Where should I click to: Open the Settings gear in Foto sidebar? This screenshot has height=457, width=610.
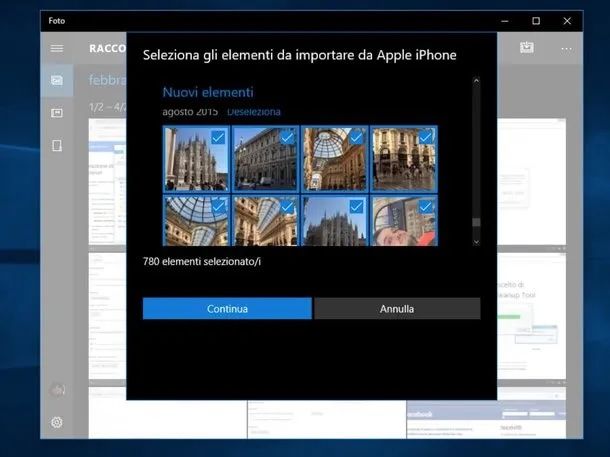point(57,422)
